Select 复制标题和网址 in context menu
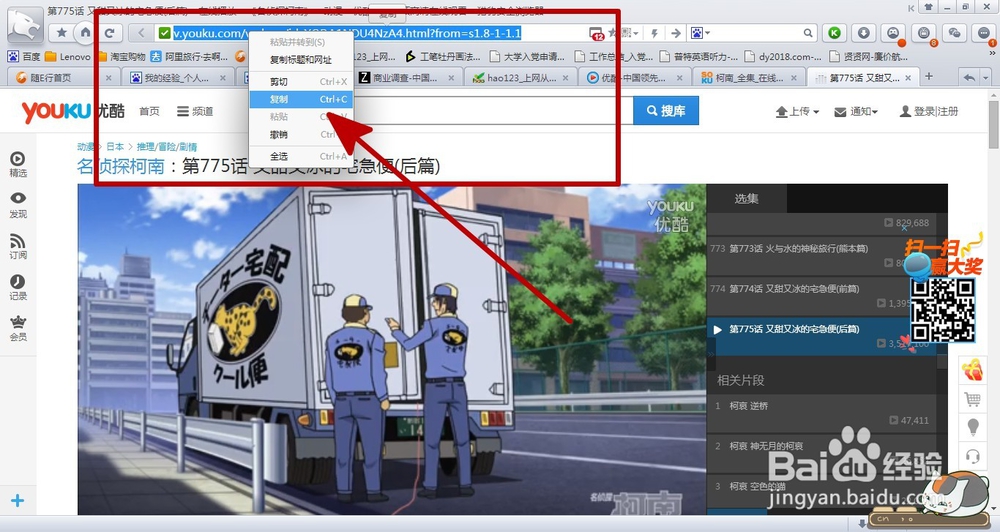Image resolution: width=1000 pixels, height=532 pixels. (300, 60)
